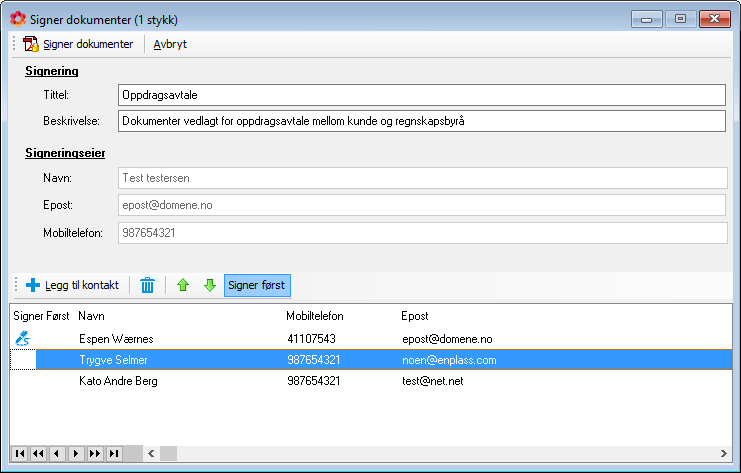This screenshot has height=473, width=741.
Task: Delete selected contact with trash icon
Action: pos(147,285)
